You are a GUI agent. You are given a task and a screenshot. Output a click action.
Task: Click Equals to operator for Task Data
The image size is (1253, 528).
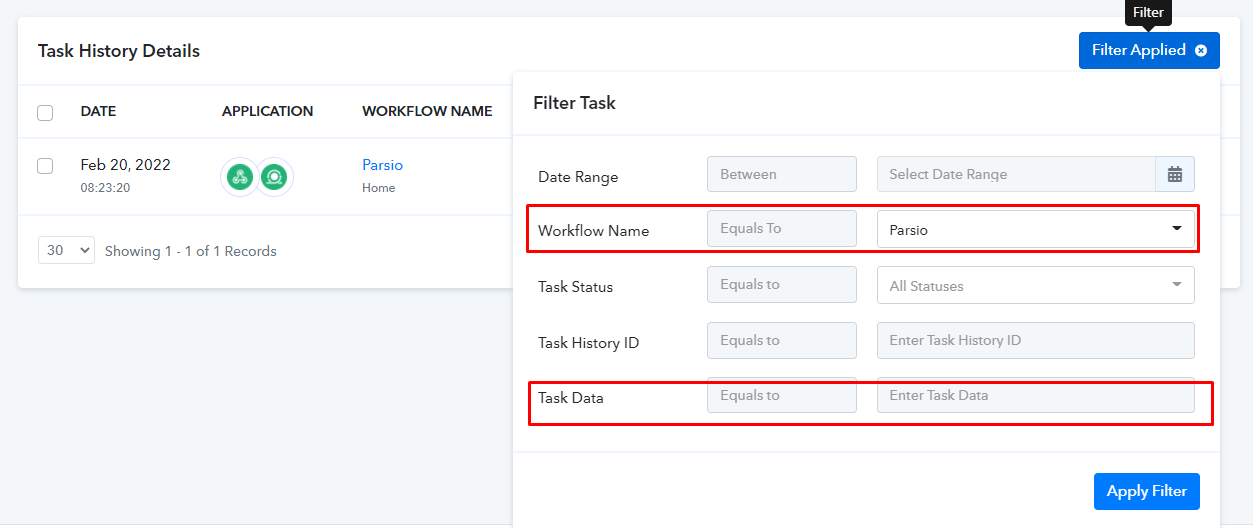click(782, 395)
